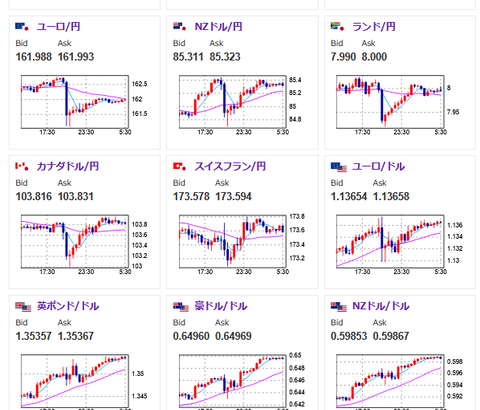480x410 pixels.
Task: Select the ユーロ/円 candlestick chart thumbnail
Action: coord(76,105)
